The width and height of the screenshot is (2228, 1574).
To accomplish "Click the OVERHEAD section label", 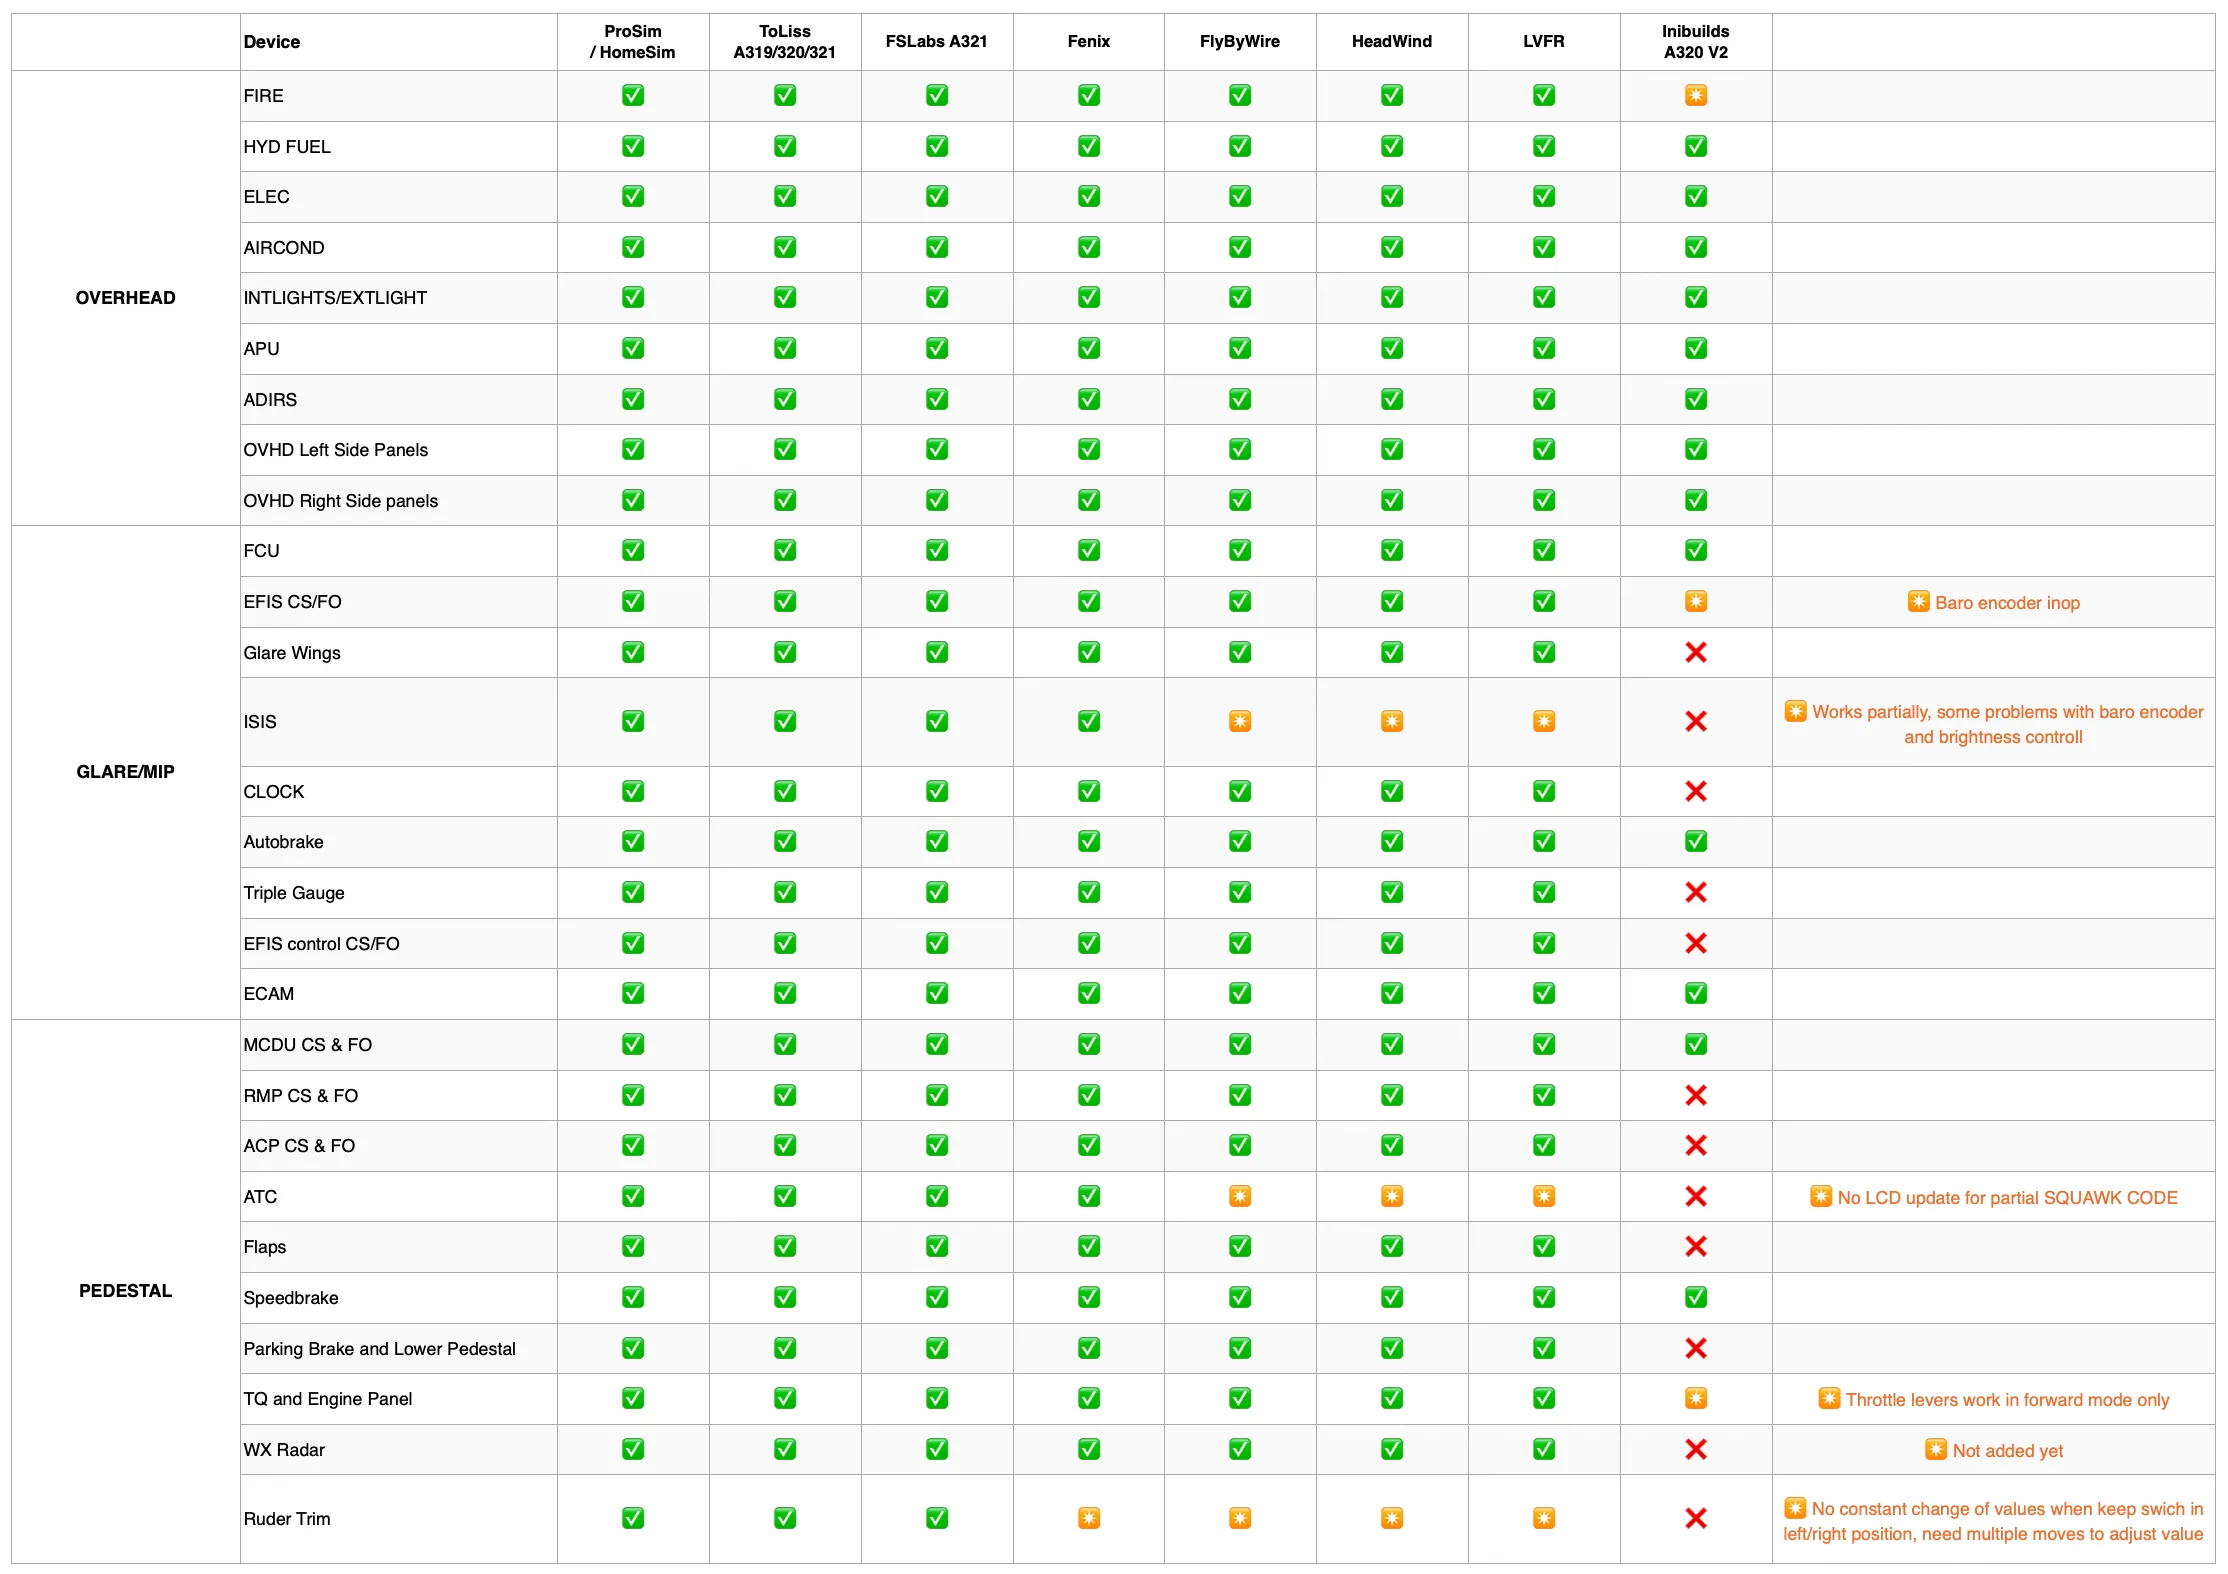I will click(125, 298).
